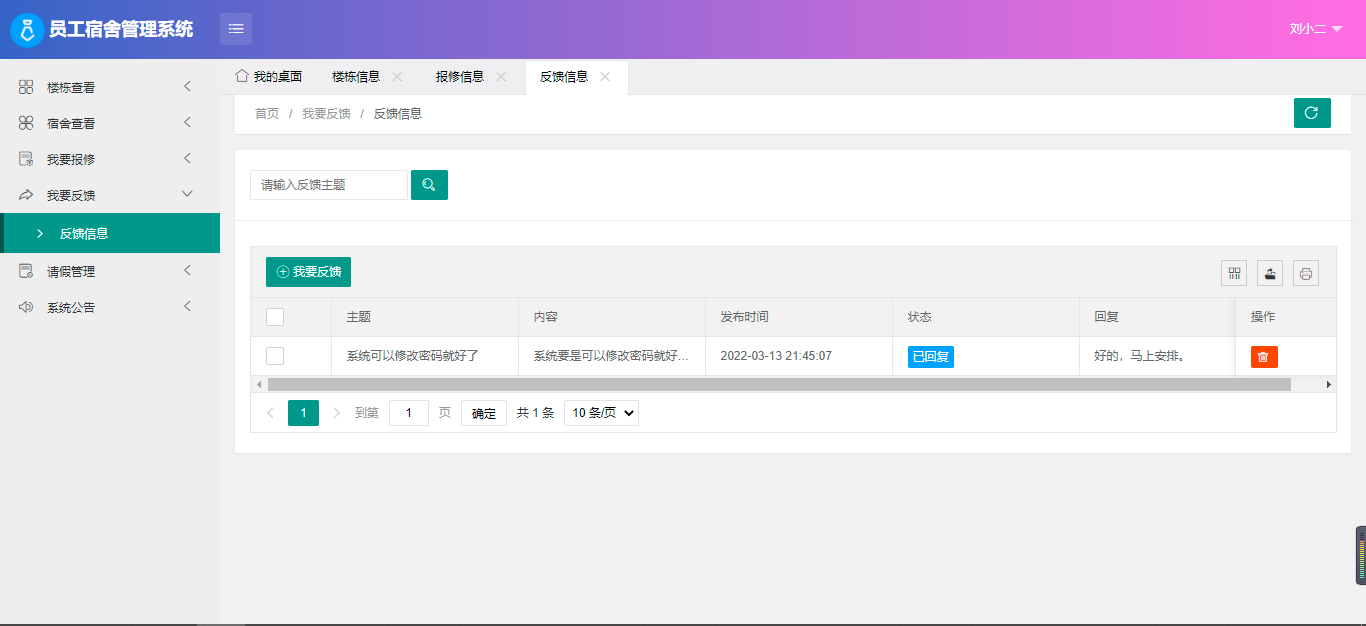Switch to the 楼栋信息 tab
Image resolution: width=1366 pixels, height=626 pixels.
click(x=356, y=77)
